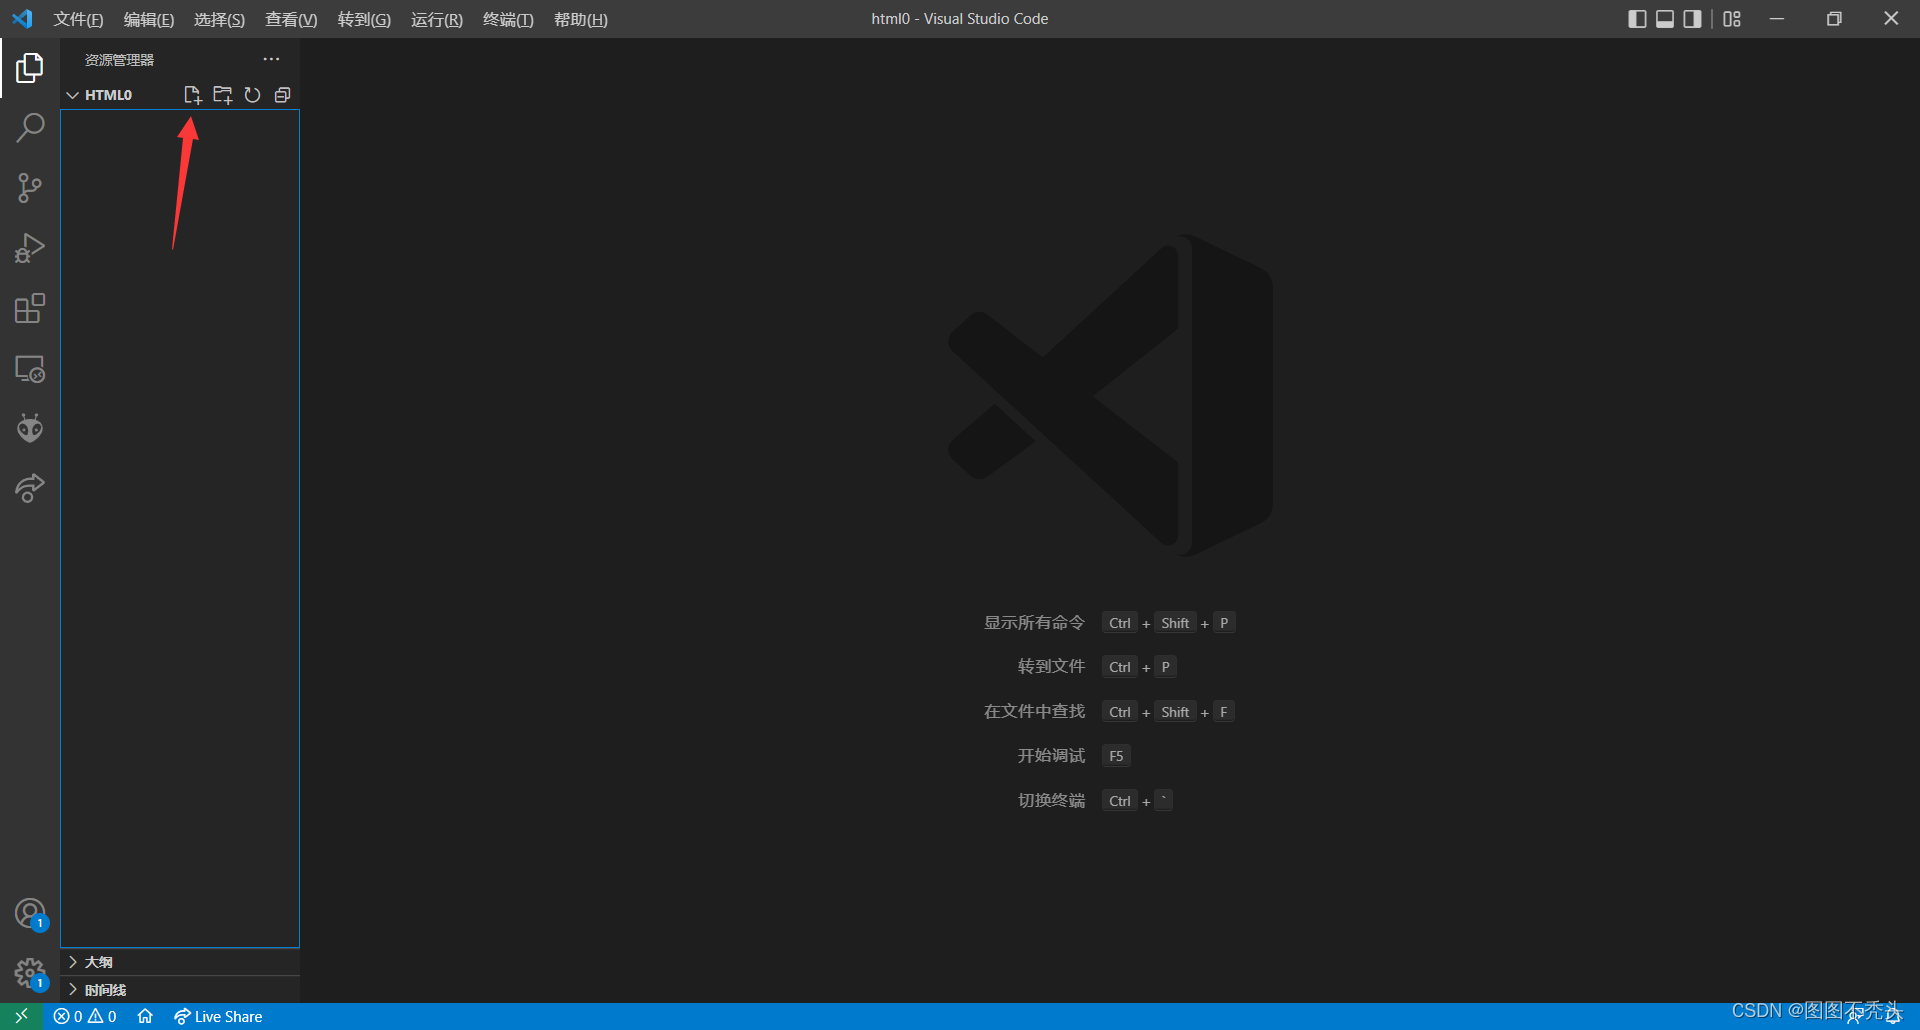This screenshot has width=1920, height=1030.
Task: Open the Source Control view
Action: coord(30,188)
